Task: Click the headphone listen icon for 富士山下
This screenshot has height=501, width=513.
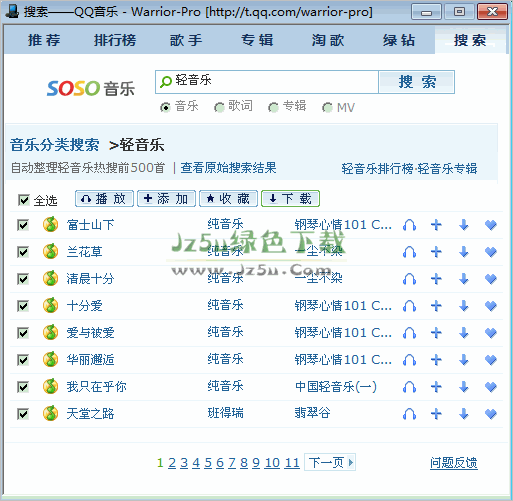Action: [x=409, y=225]
